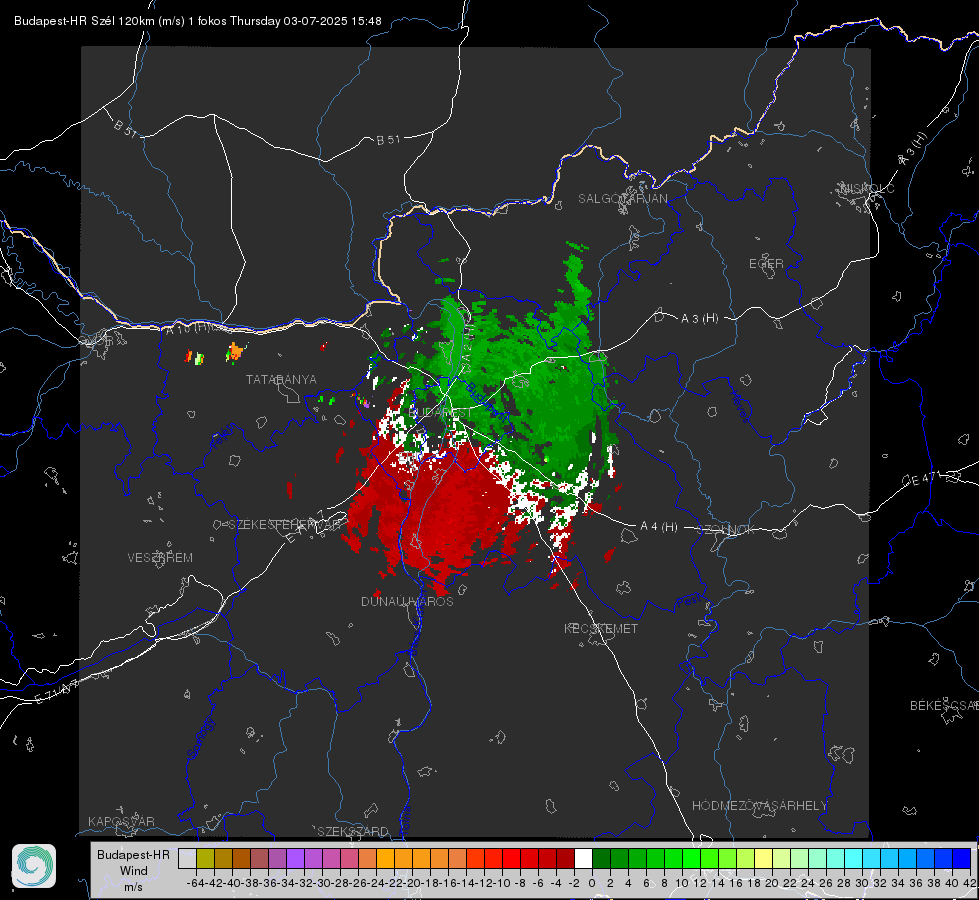Viewport: 979px width, 900px height.
Task: Click the SZOLNOK city label
Action: point(726,530)
